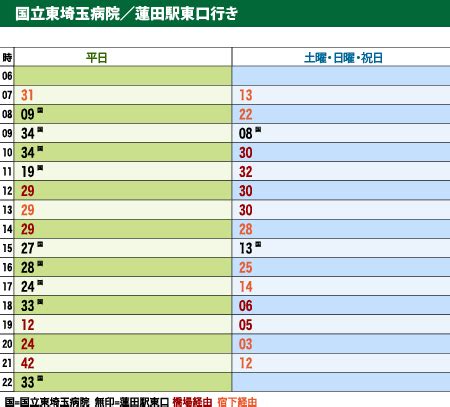Select weekday departure 34 in the 10 row

(x=28, y=153)
